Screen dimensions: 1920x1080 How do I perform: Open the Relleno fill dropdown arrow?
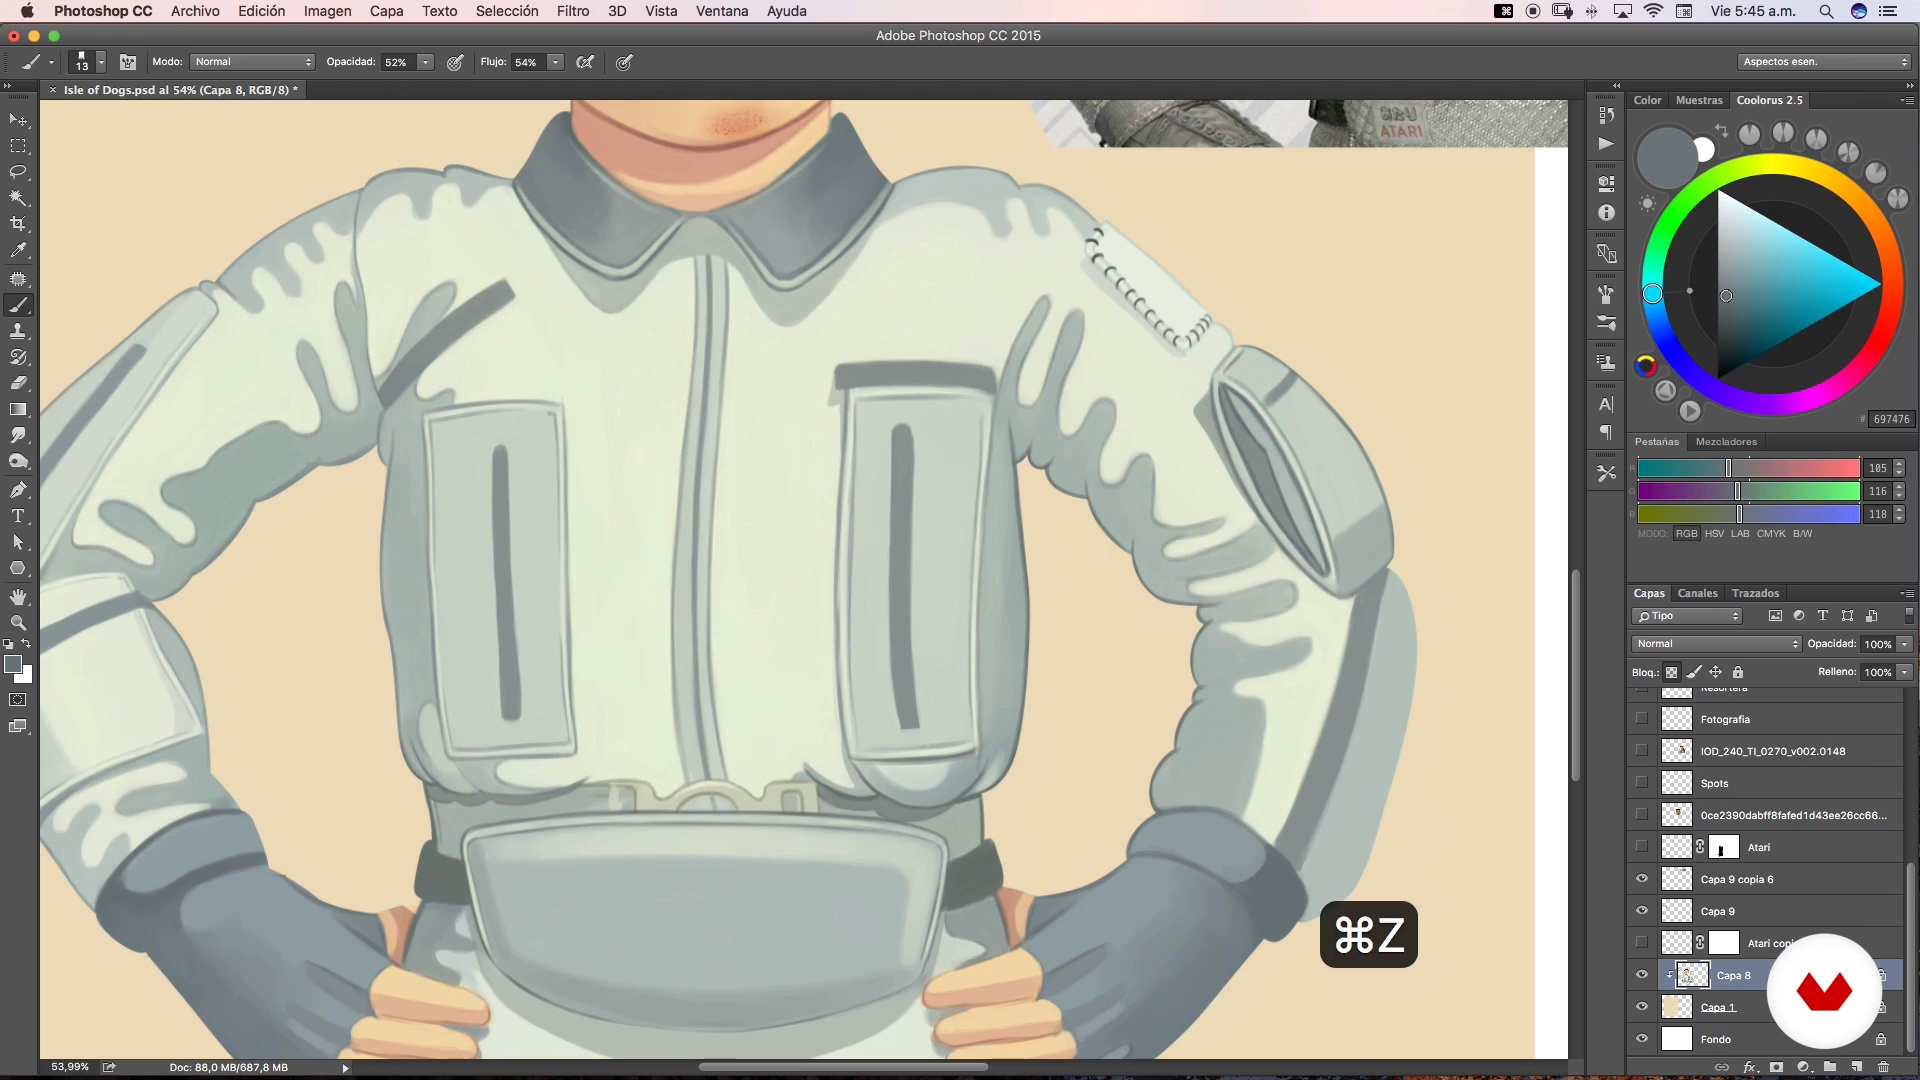point(1905,672)
